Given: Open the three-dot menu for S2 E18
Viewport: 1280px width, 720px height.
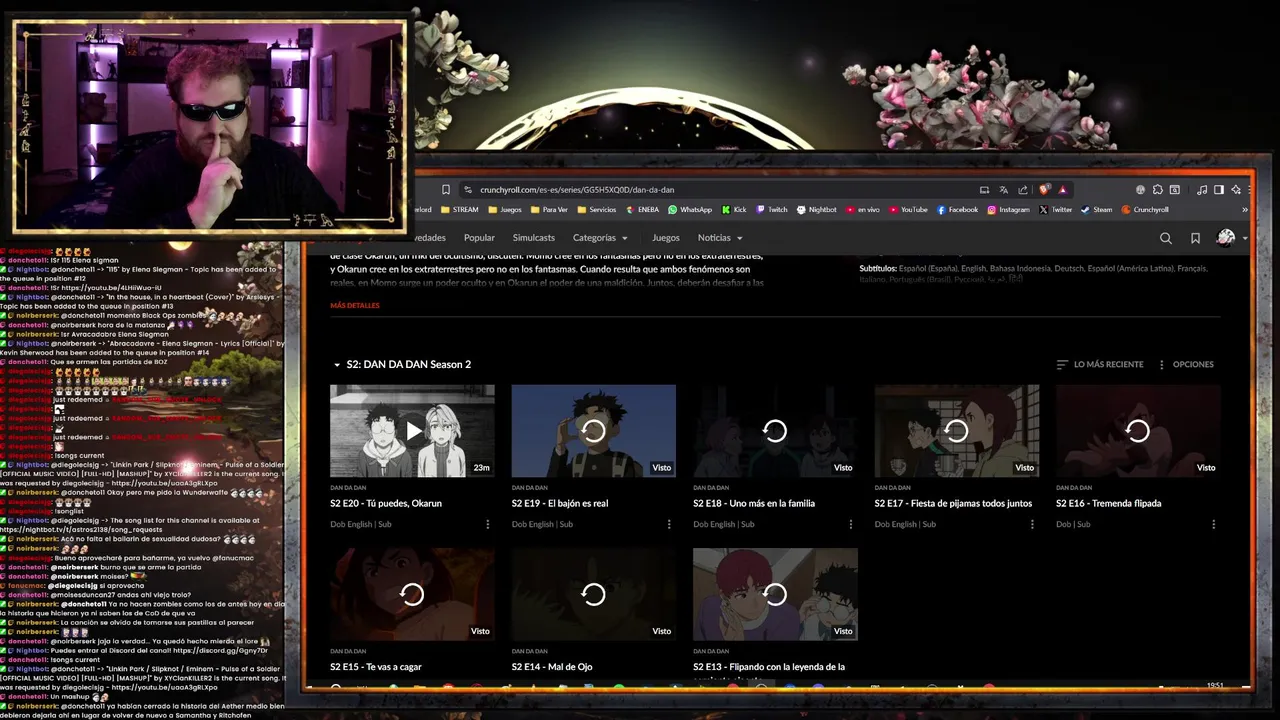Looking at the screenshot, I should tap(851, 524).
